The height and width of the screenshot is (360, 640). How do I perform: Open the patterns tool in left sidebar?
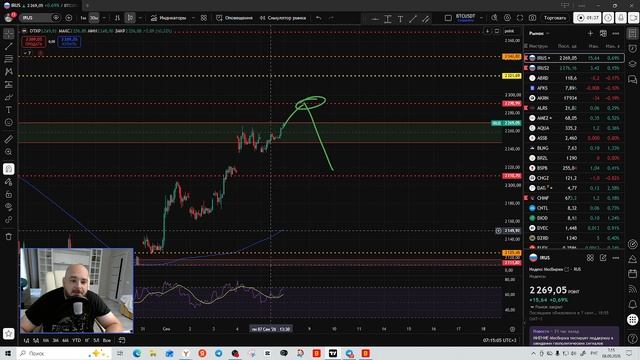pyautogui.click(x=9, y=72)
